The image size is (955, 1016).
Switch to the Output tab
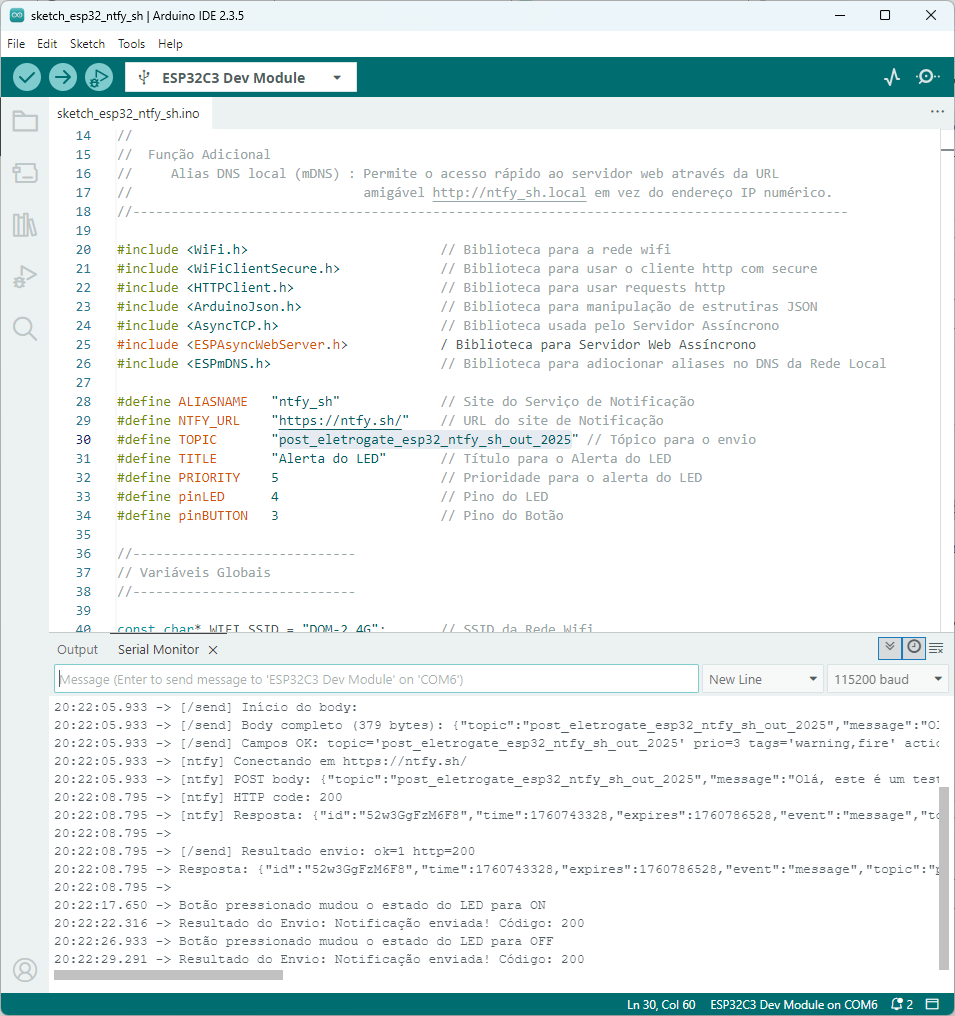click(77, 649)
